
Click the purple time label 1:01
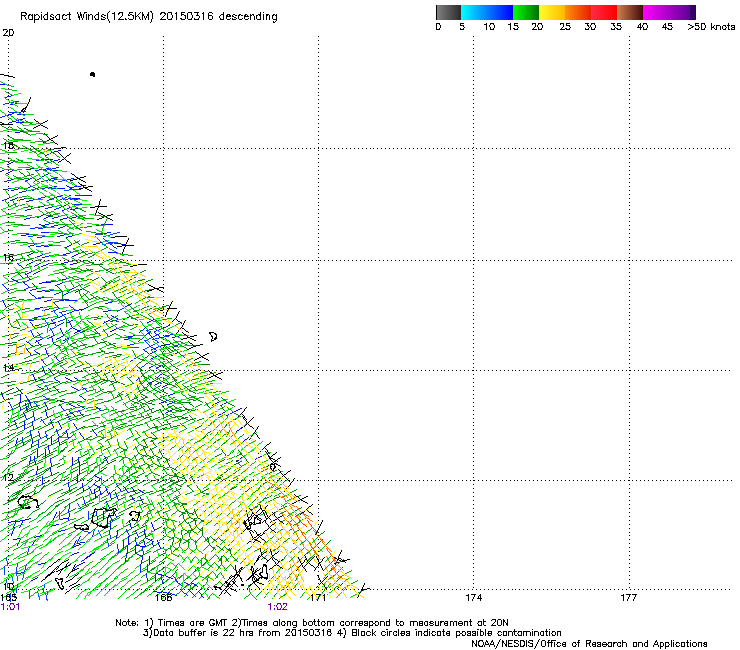(10, 607)
